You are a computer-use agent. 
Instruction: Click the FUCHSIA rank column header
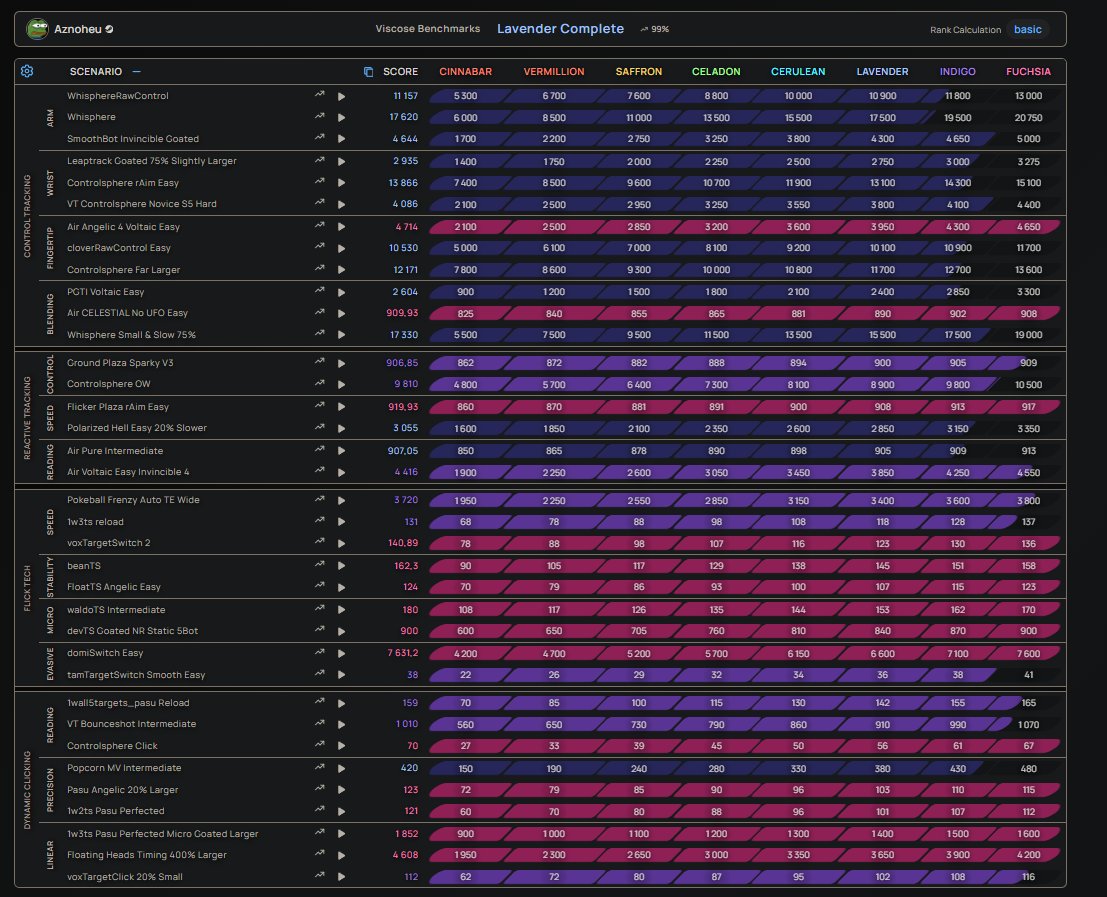tap(1028, 72)
